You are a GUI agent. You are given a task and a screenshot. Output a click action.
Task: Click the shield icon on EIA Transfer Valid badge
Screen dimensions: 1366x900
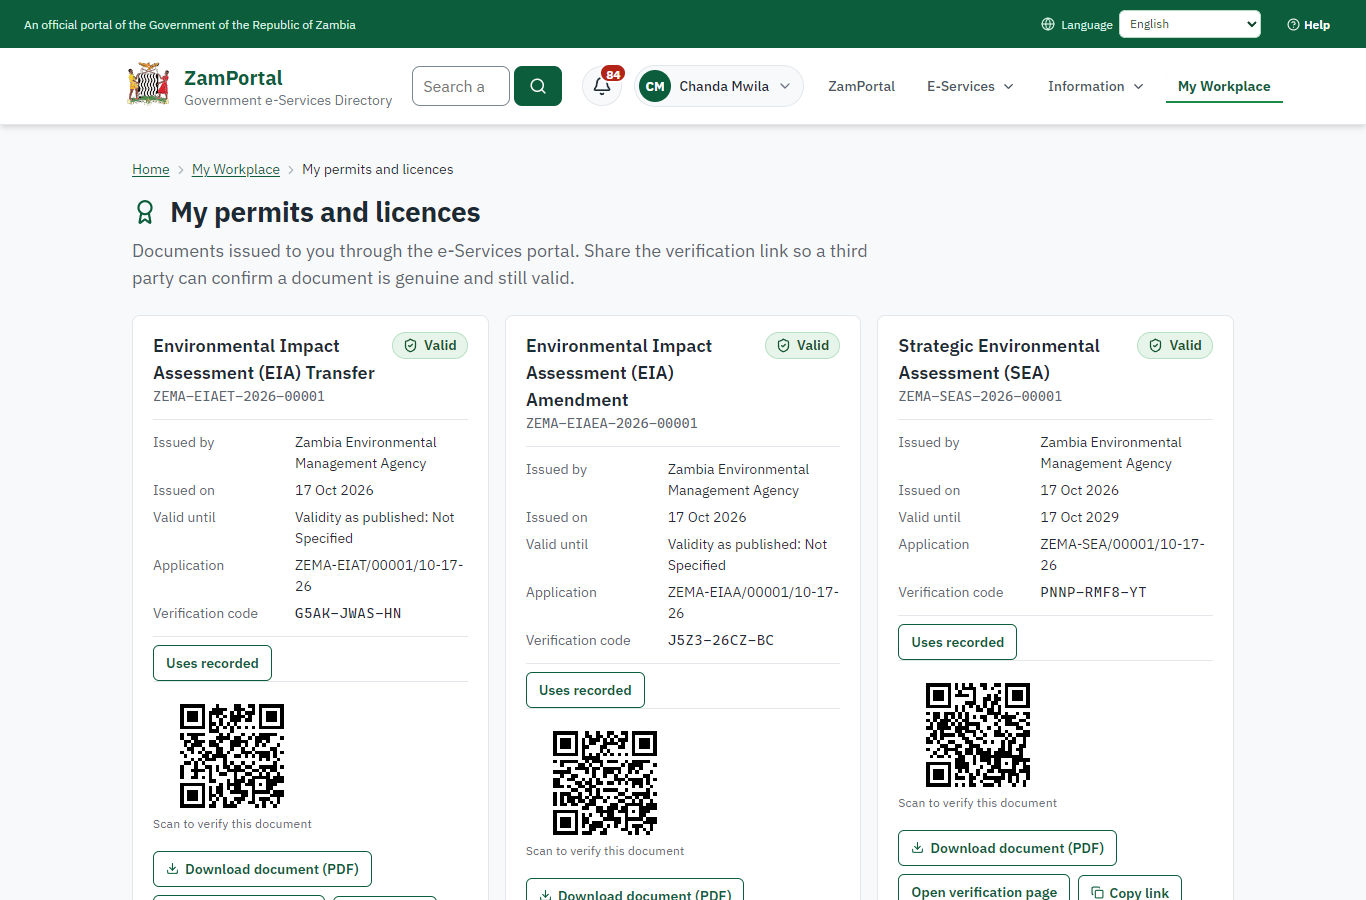pyautogui.click(x=410, y=345)
